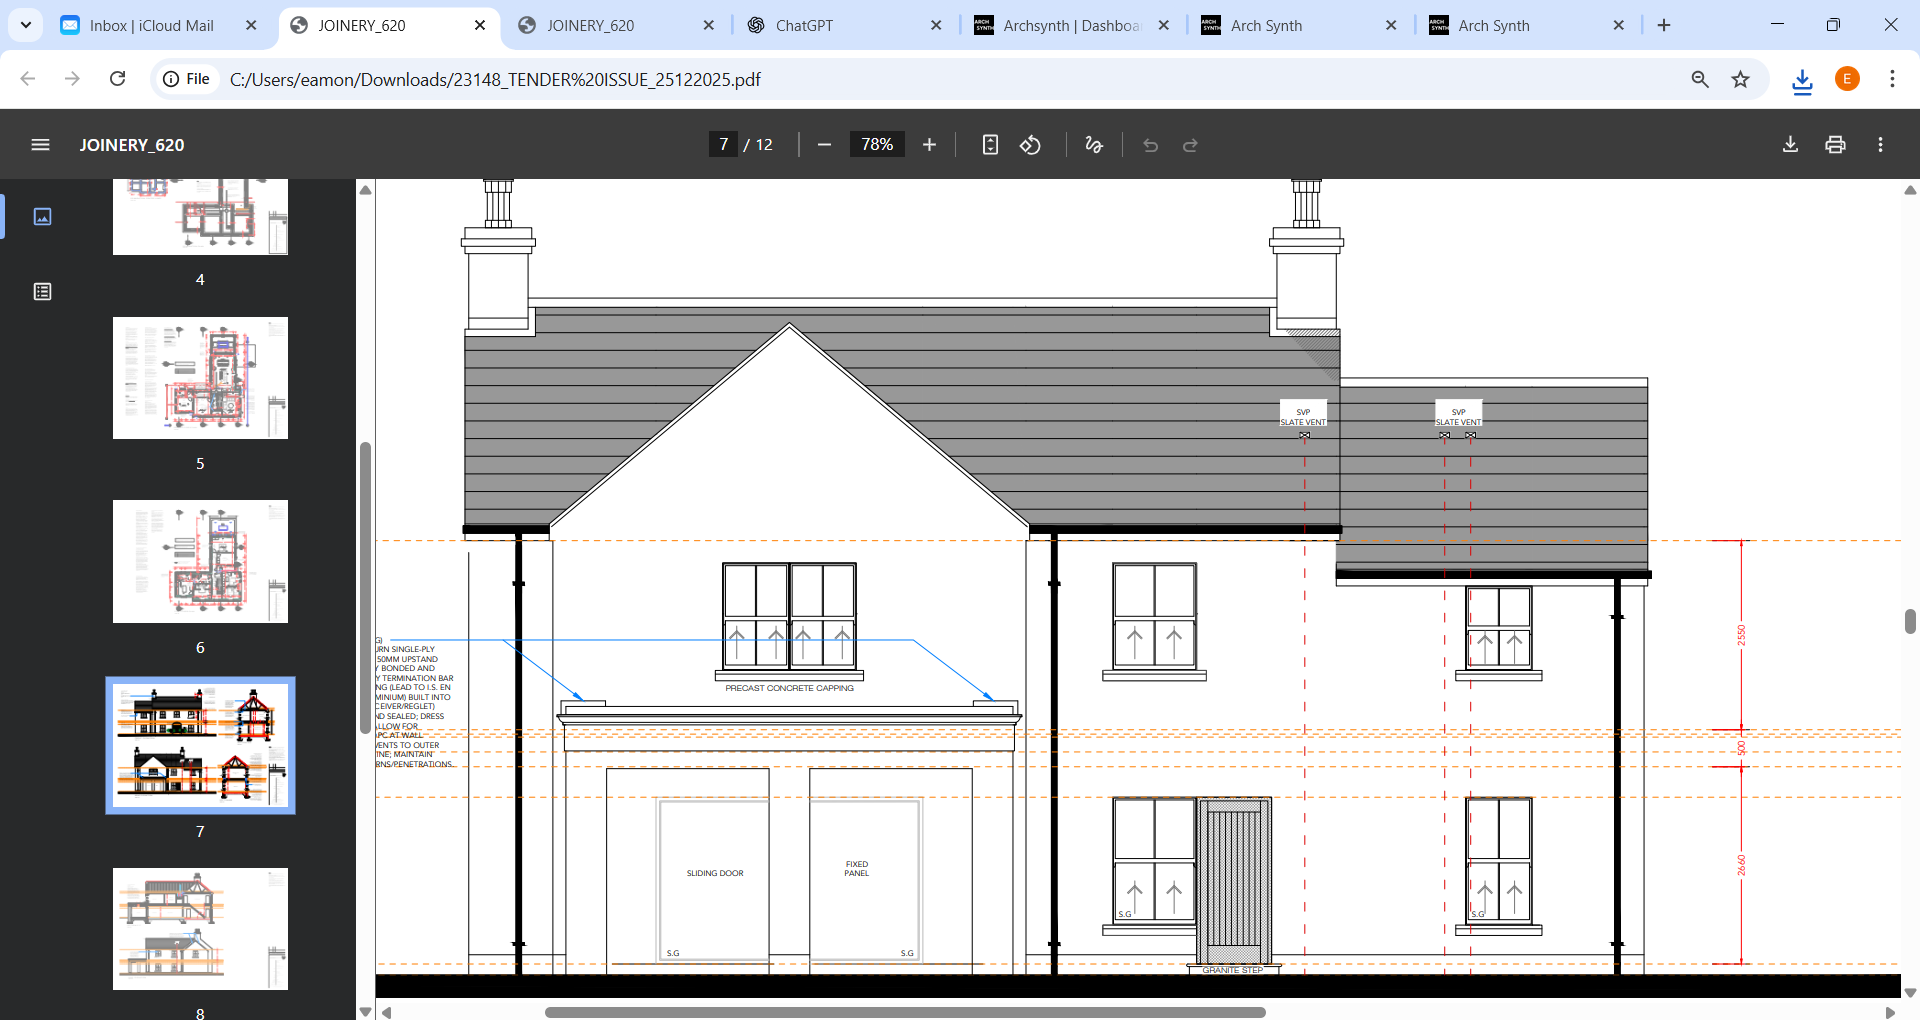The width and height of the screenshot is (1920, 1020).
Task: Expand the tab search dropdown
Action: (26, 25)
